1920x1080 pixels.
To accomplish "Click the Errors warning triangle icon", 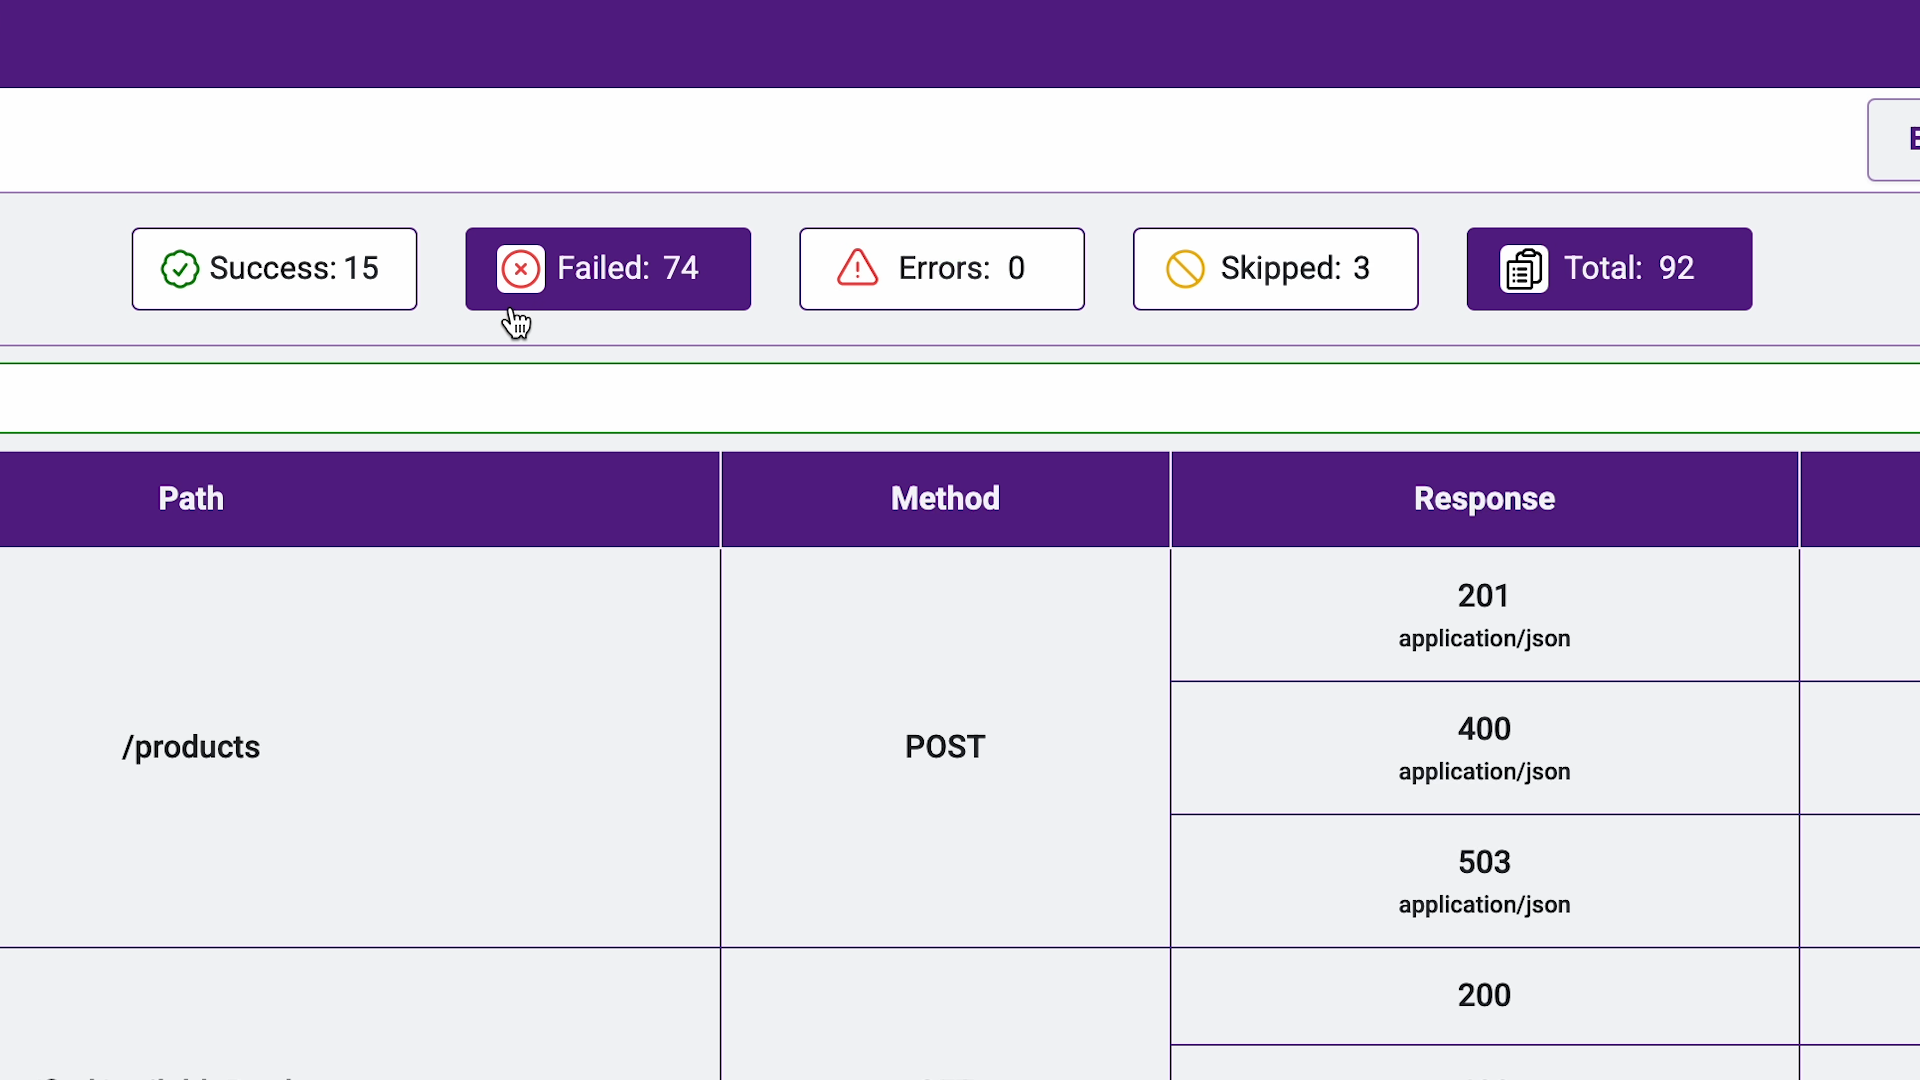I will [857, 269].
